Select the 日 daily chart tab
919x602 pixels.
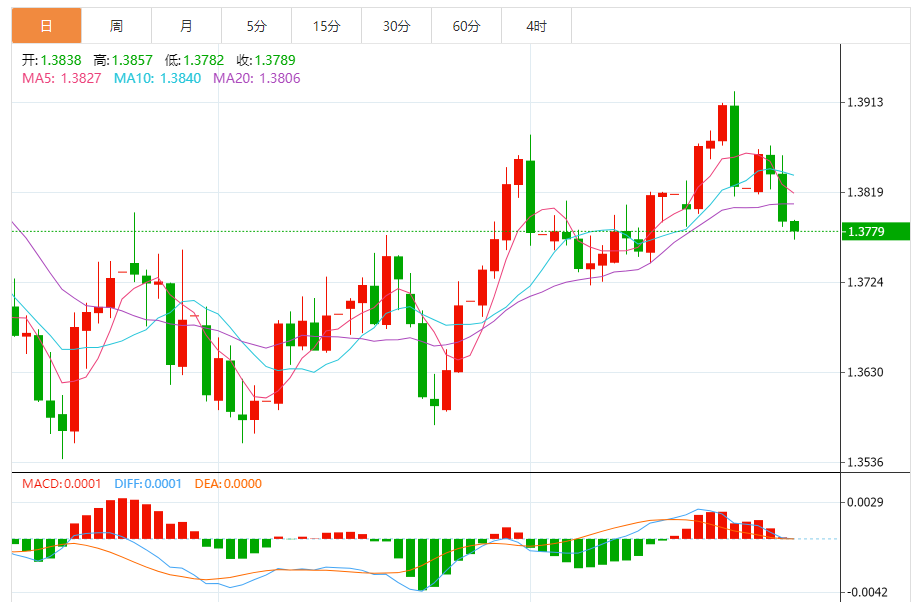click(46, 26)
